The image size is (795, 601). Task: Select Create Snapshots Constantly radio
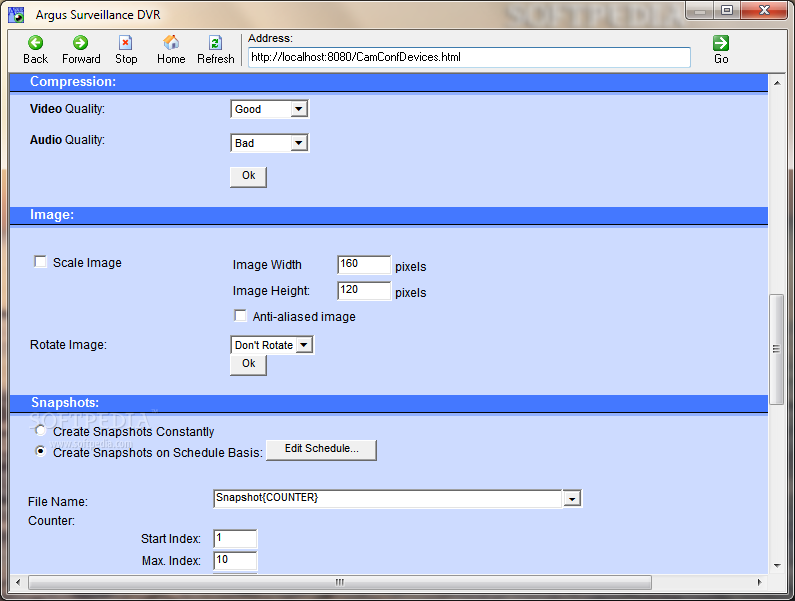click(41, 431)
